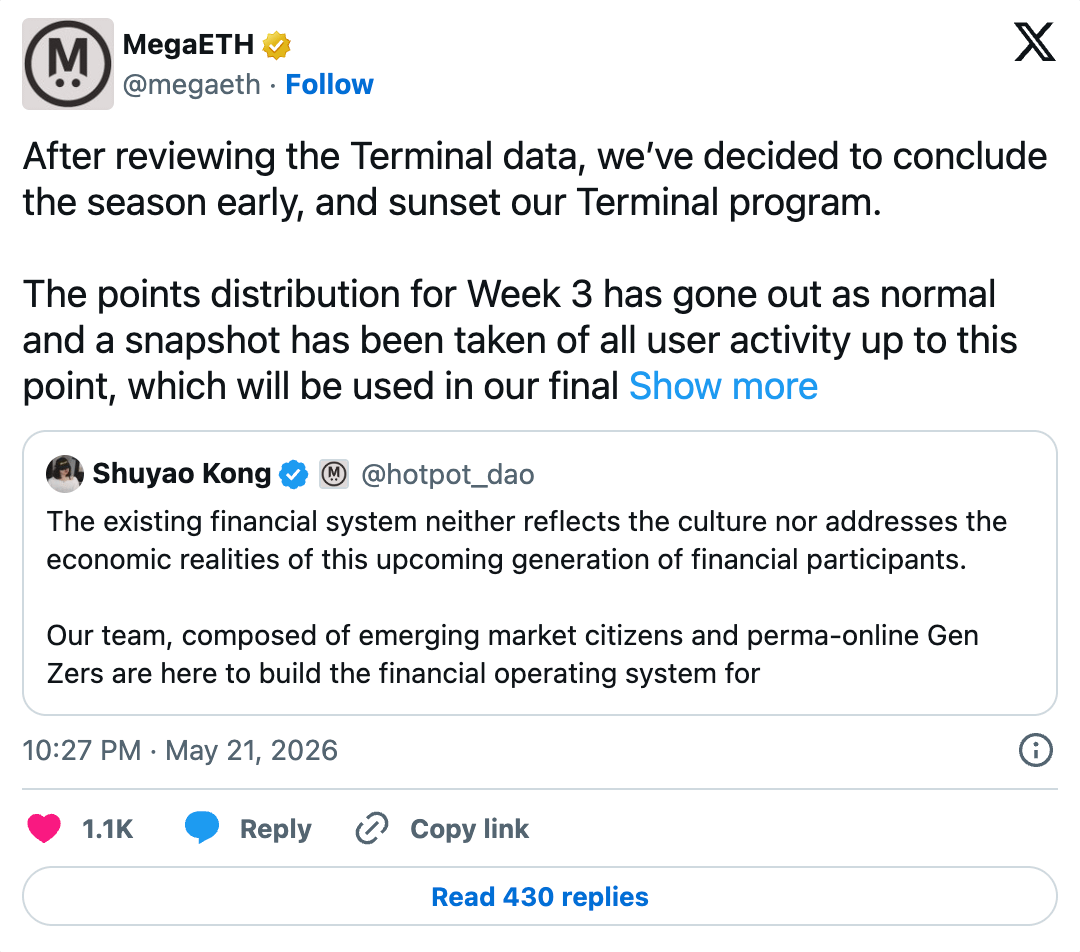Open the @hotpot_dao handle
The image size is (1080, 952).
pos(448,475)
